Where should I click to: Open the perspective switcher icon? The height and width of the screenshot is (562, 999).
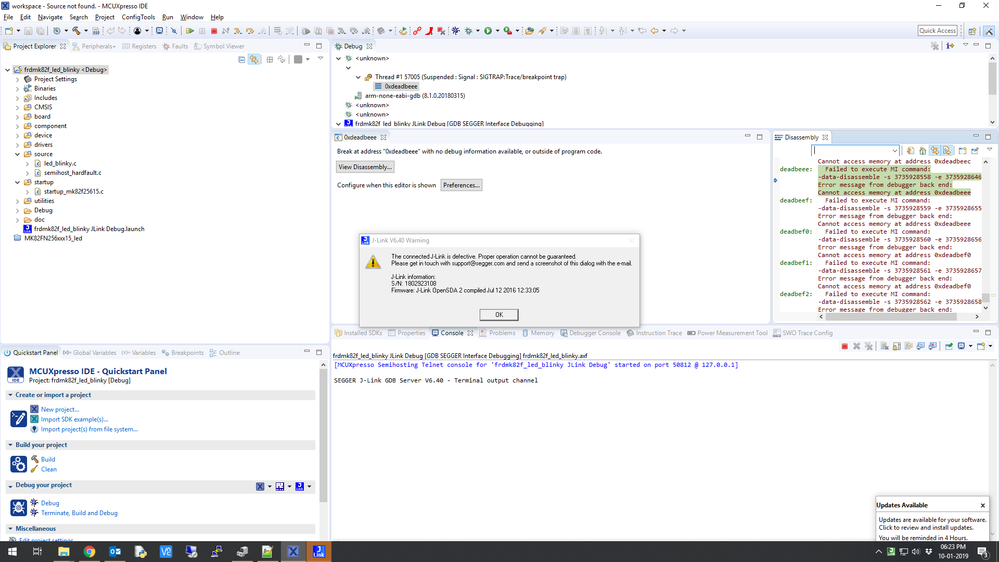tap(972, 31)
